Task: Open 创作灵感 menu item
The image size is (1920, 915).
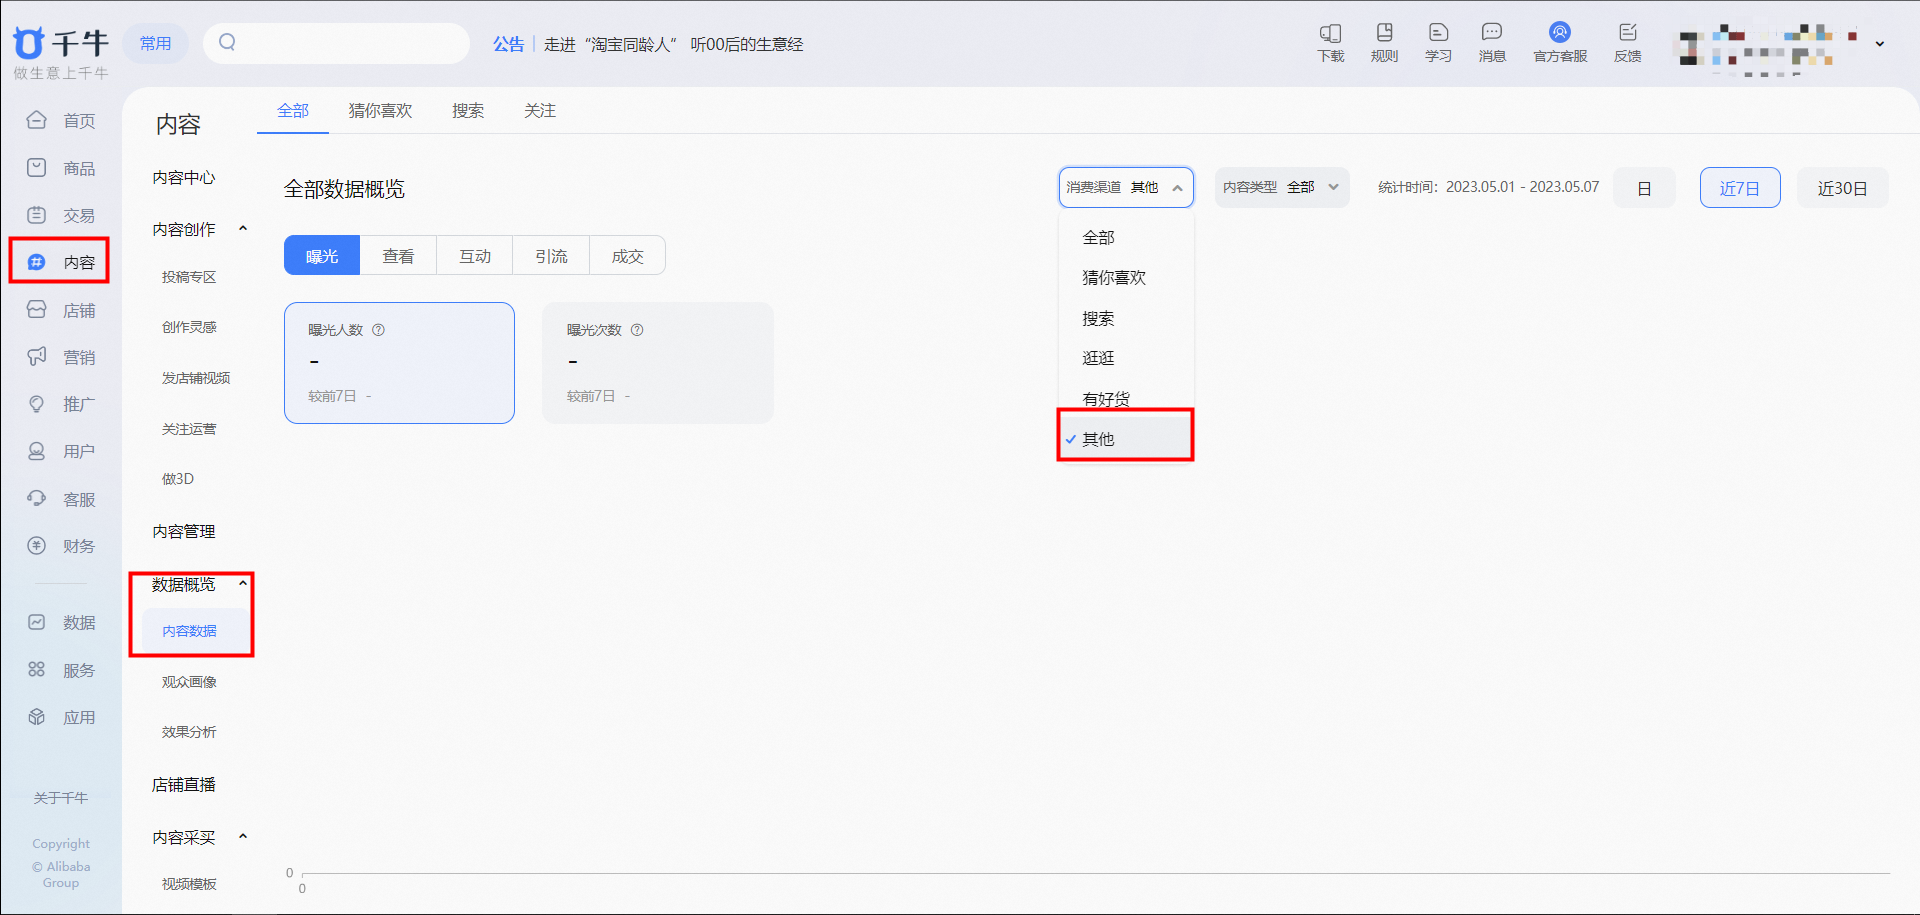Action: coord(189,327)
